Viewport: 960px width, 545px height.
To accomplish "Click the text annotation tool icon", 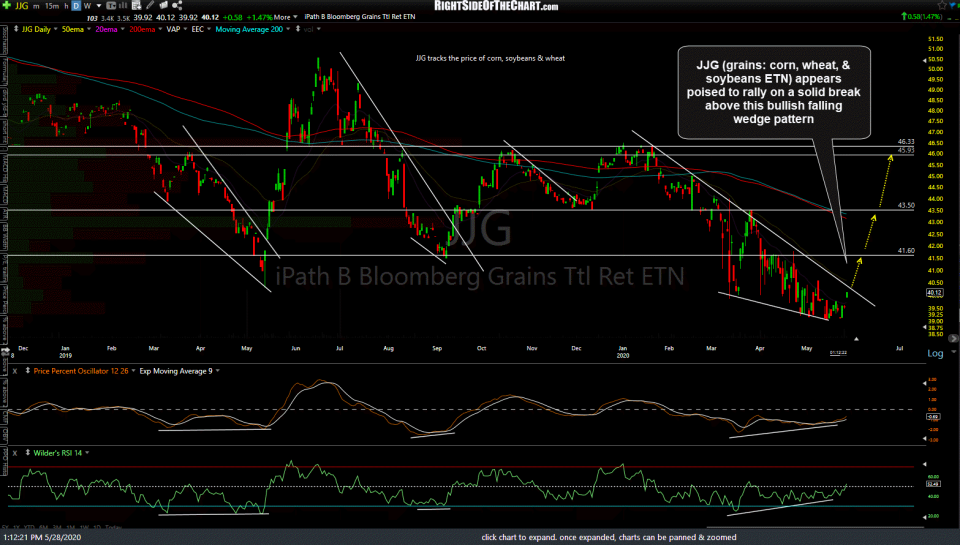I will pyautogui.click(x=111, y=6).
